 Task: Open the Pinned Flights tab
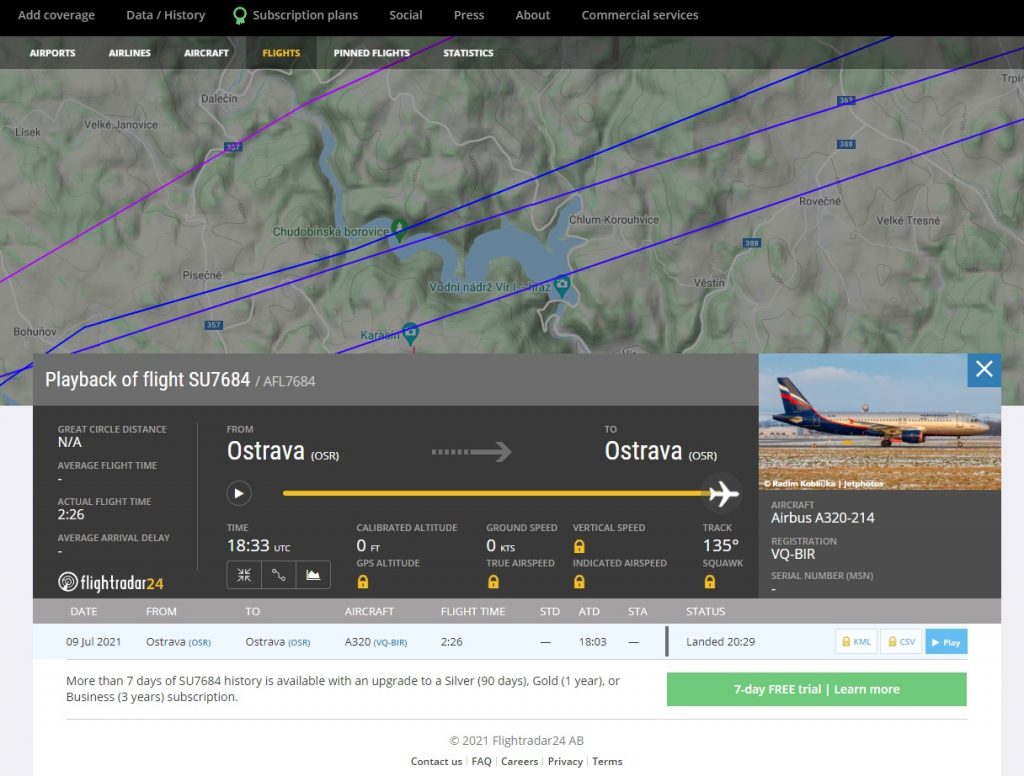[372, 53]
